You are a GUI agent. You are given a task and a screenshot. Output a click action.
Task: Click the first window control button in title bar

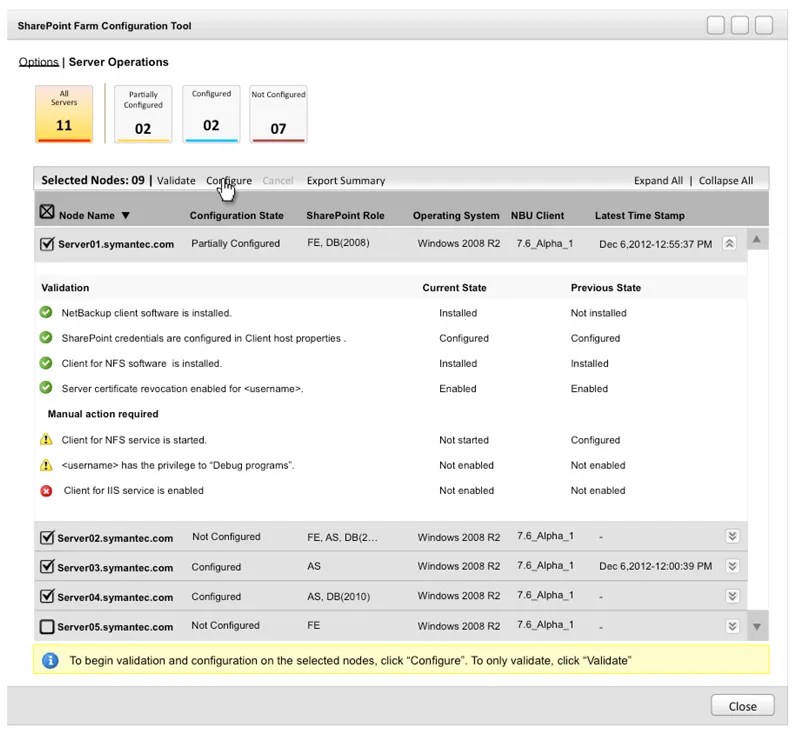pos(716,25)
